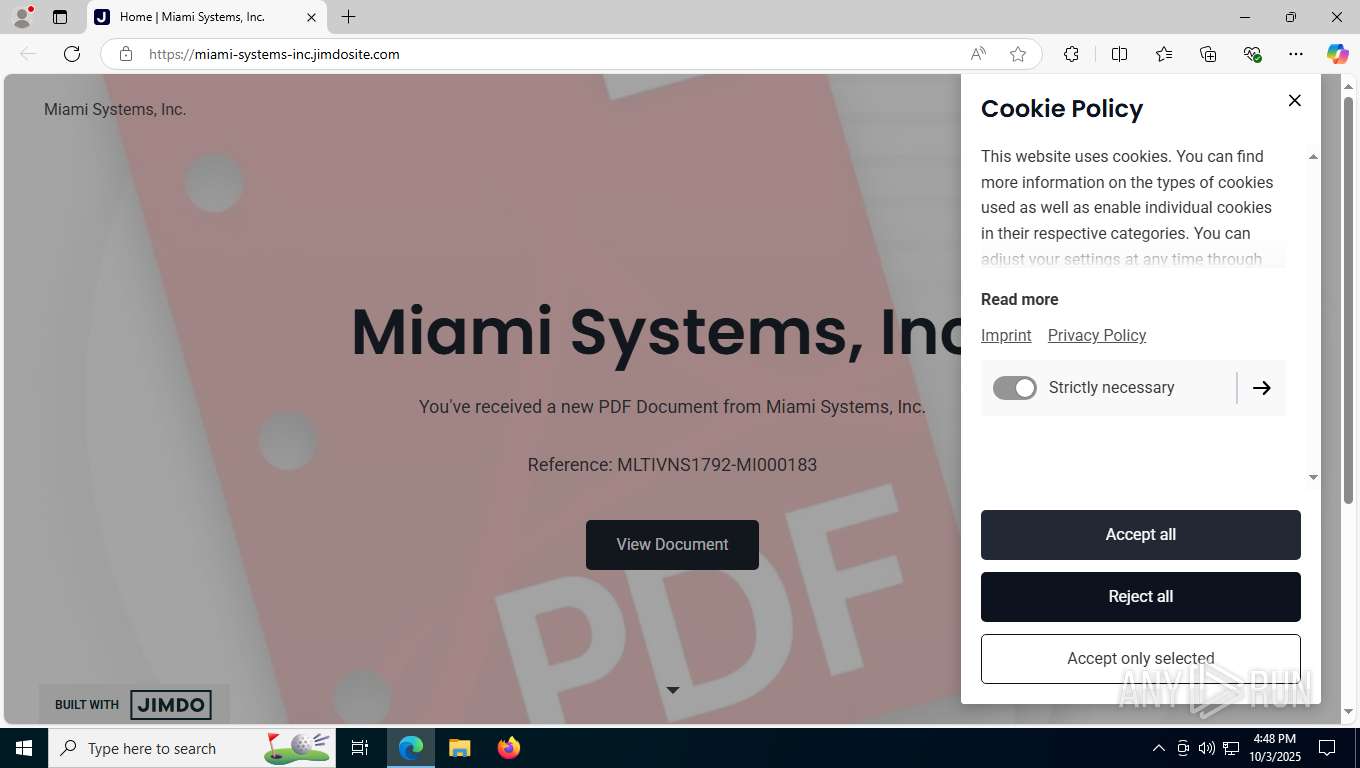The height and width of the screenshot is (768, 1360).
Task: Open Read Aloud in address bar
Action: 978,54
